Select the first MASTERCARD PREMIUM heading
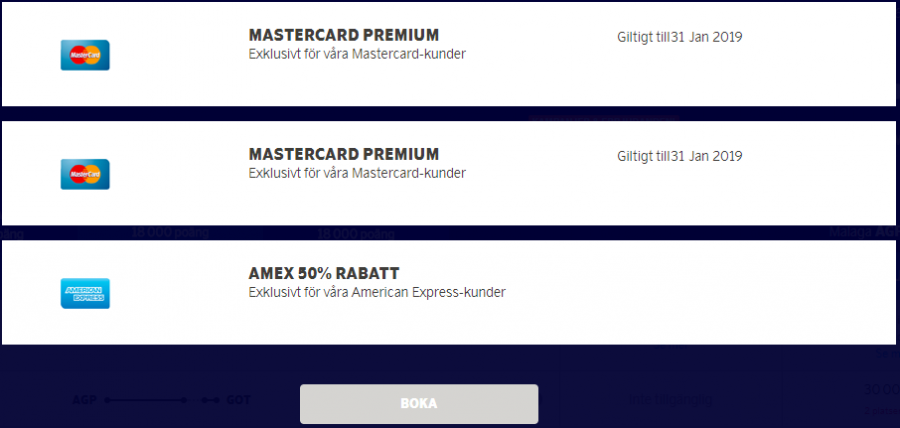Image resolution: width=900 pixels, height=428 pixels. 343,36
